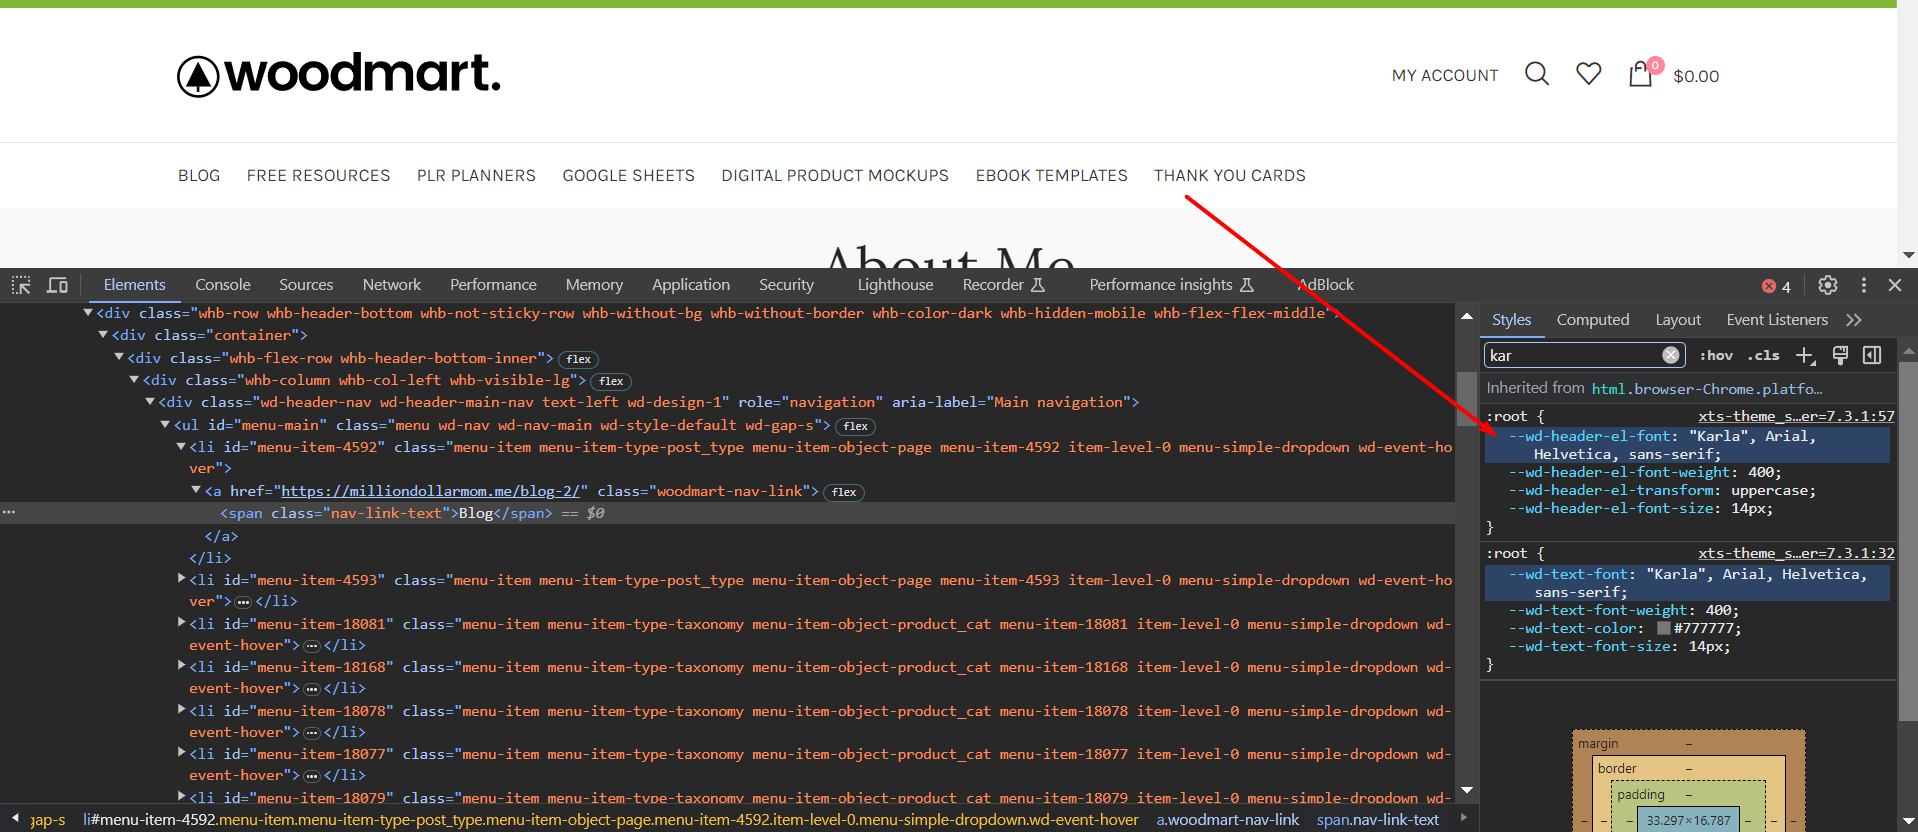Click the flex badge on woodmart-nav-link anchor

click(844, 492)
